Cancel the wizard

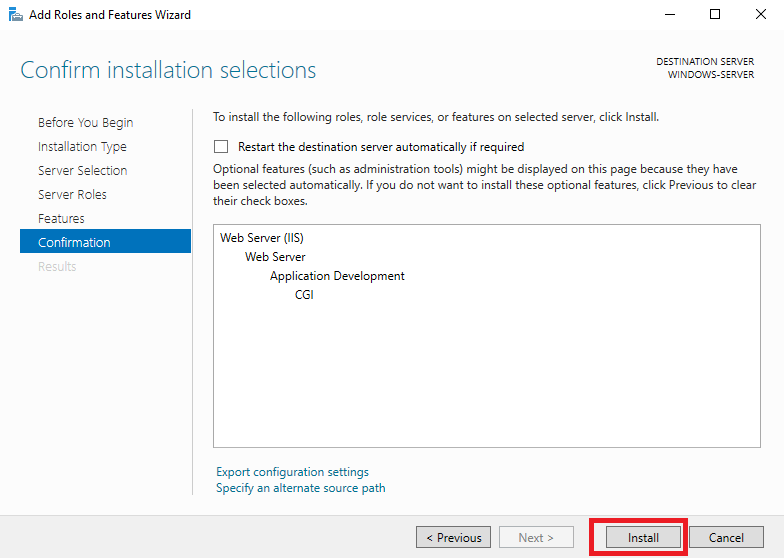726,538
